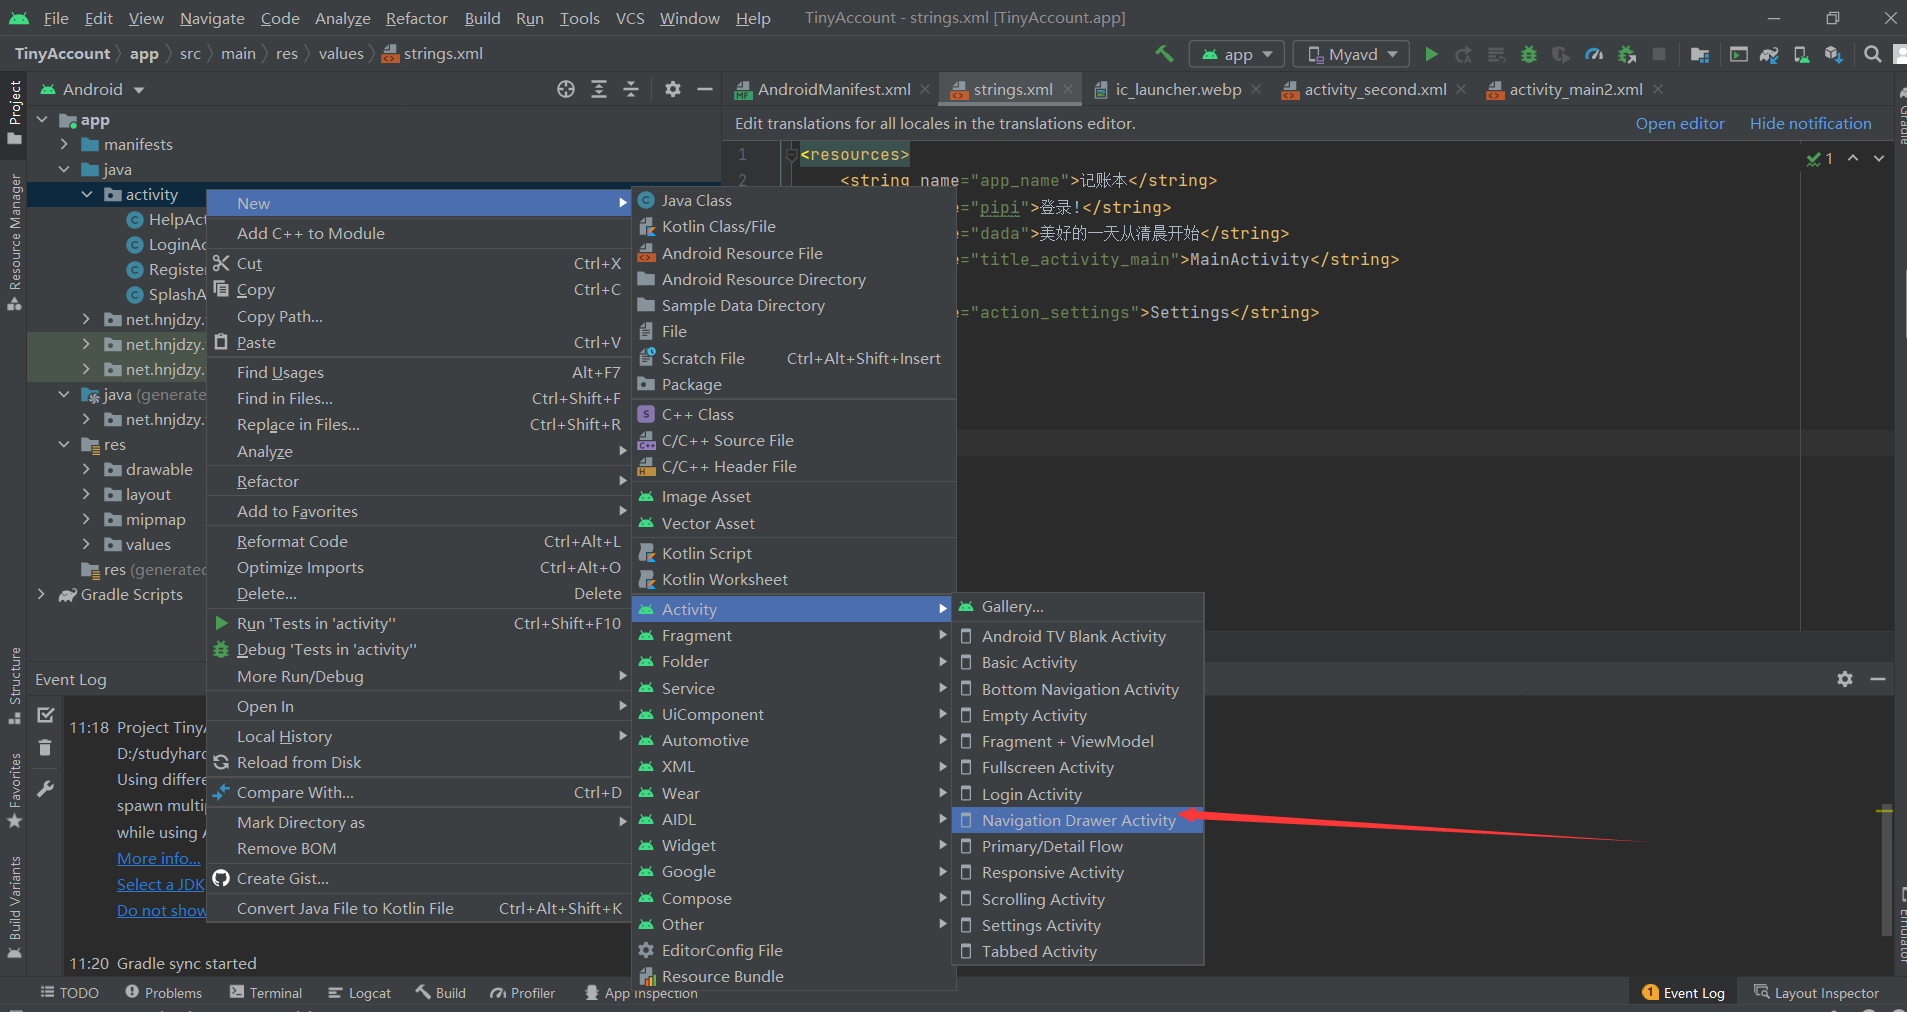
Task: Open the Build menu in menu bar
Action: point(482,18)
